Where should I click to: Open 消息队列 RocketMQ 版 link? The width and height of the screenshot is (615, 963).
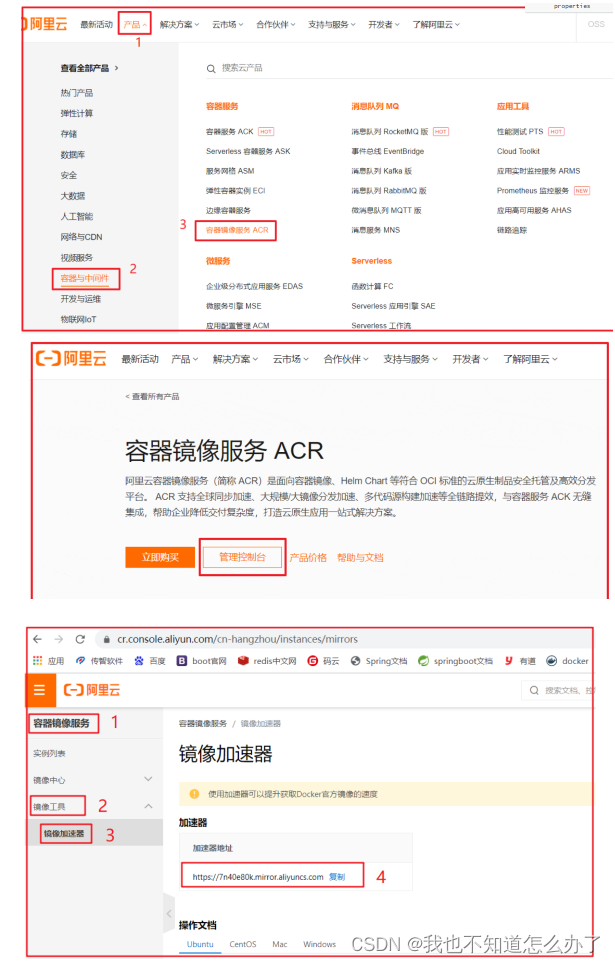point(390,131)
